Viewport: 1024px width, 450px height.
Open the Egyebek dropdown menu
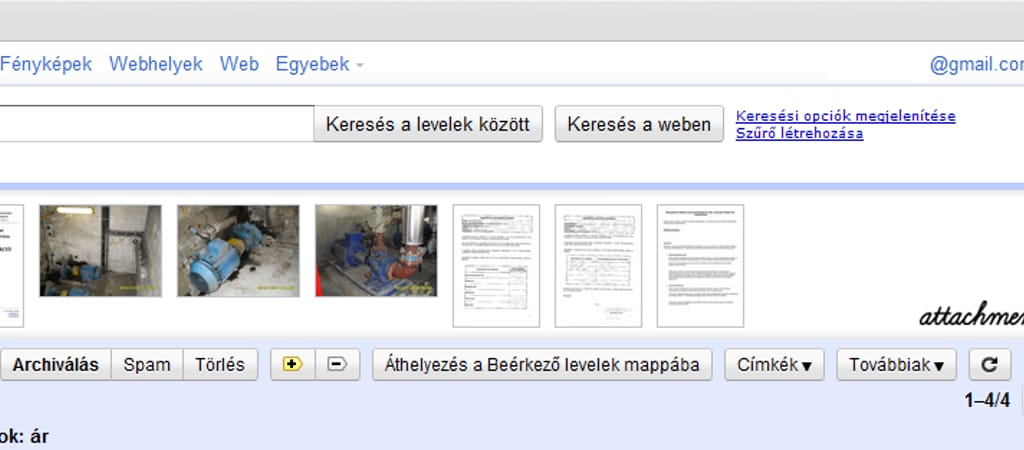(x=319, y=64)
